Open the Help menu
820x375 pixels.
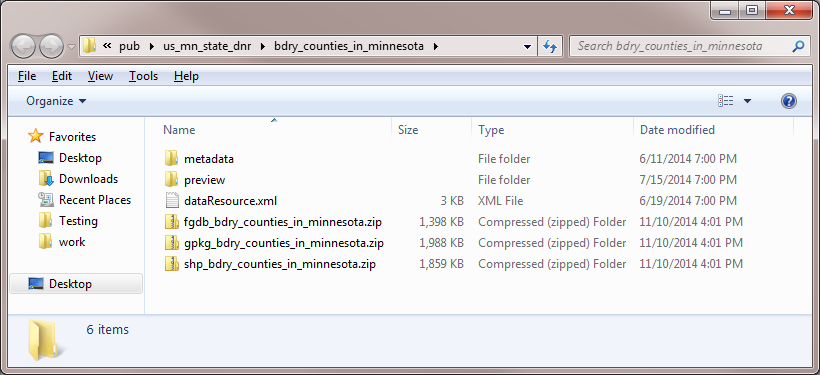(186, 76)
